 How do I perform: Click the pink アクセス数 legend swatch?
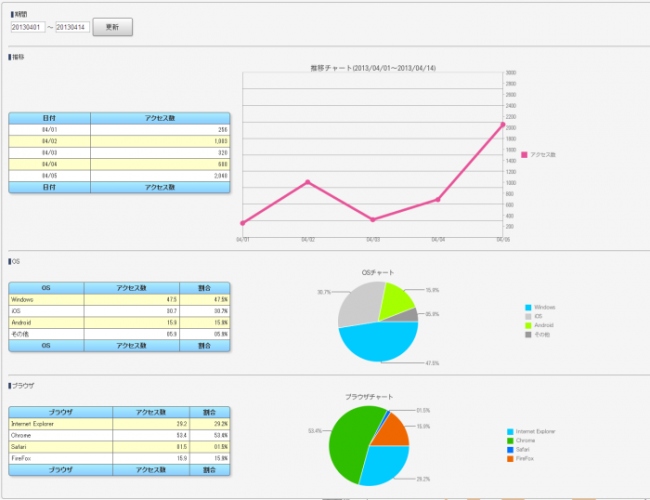(x=524, y=155)
